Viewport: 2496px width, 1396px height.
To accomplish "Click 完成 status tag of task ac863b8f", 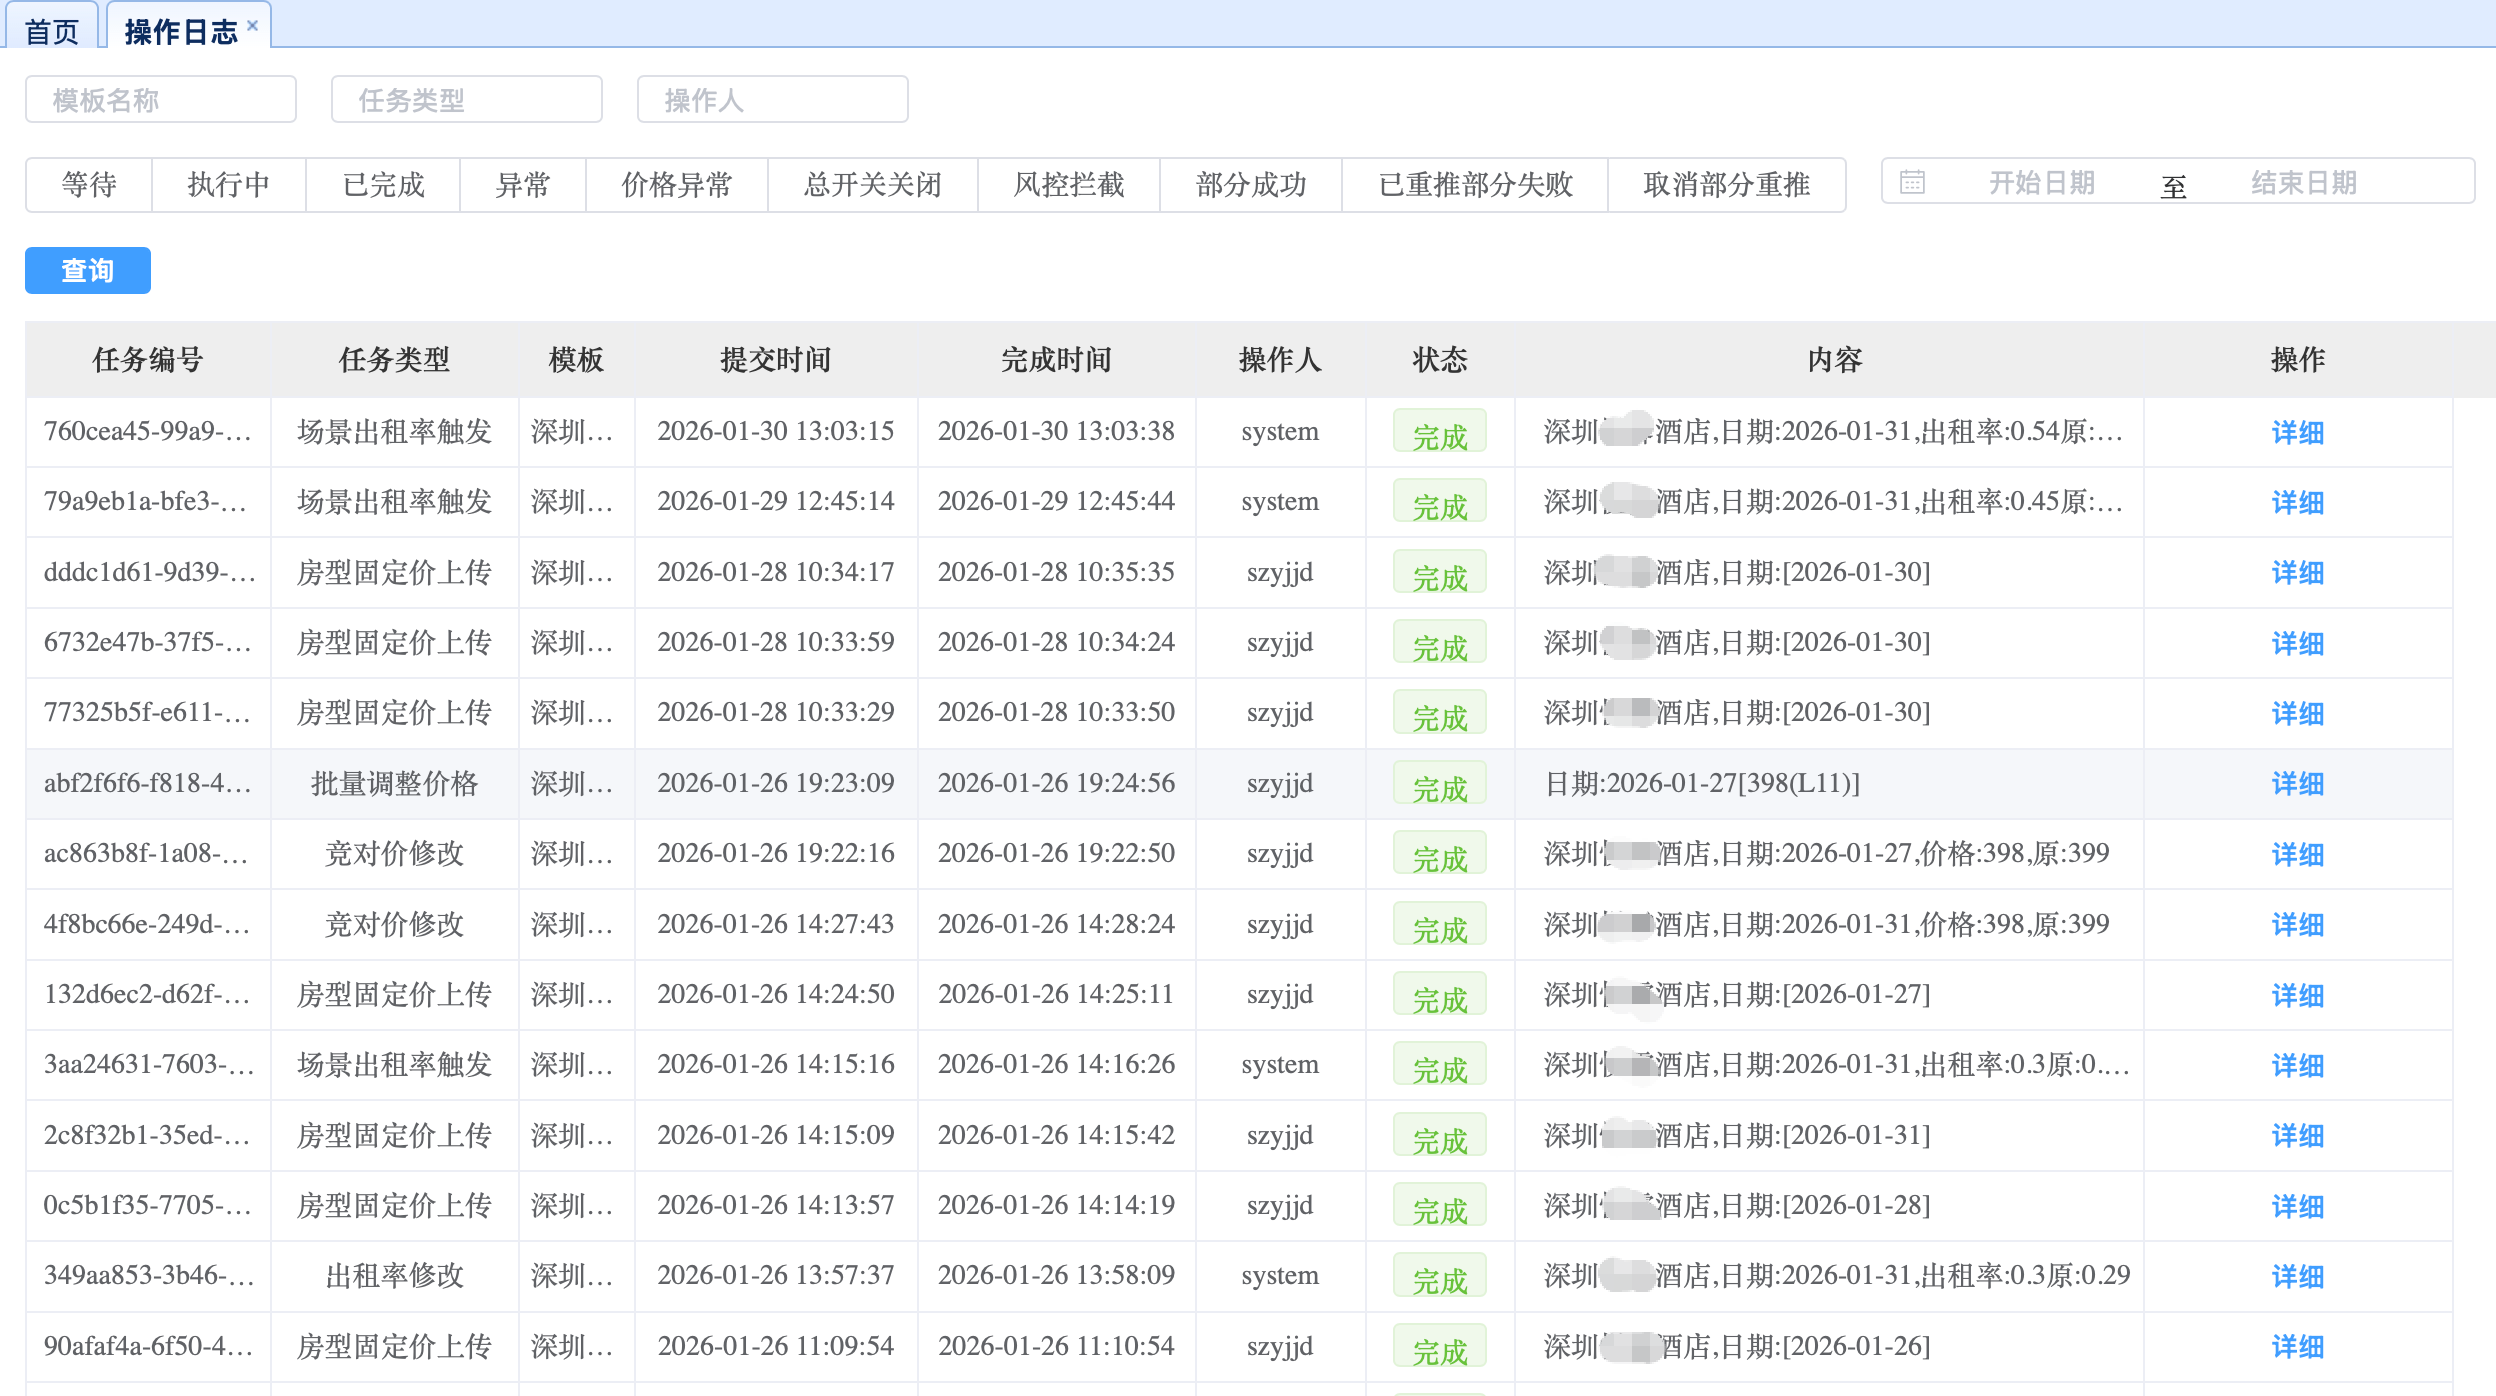I will [1439, 856].
